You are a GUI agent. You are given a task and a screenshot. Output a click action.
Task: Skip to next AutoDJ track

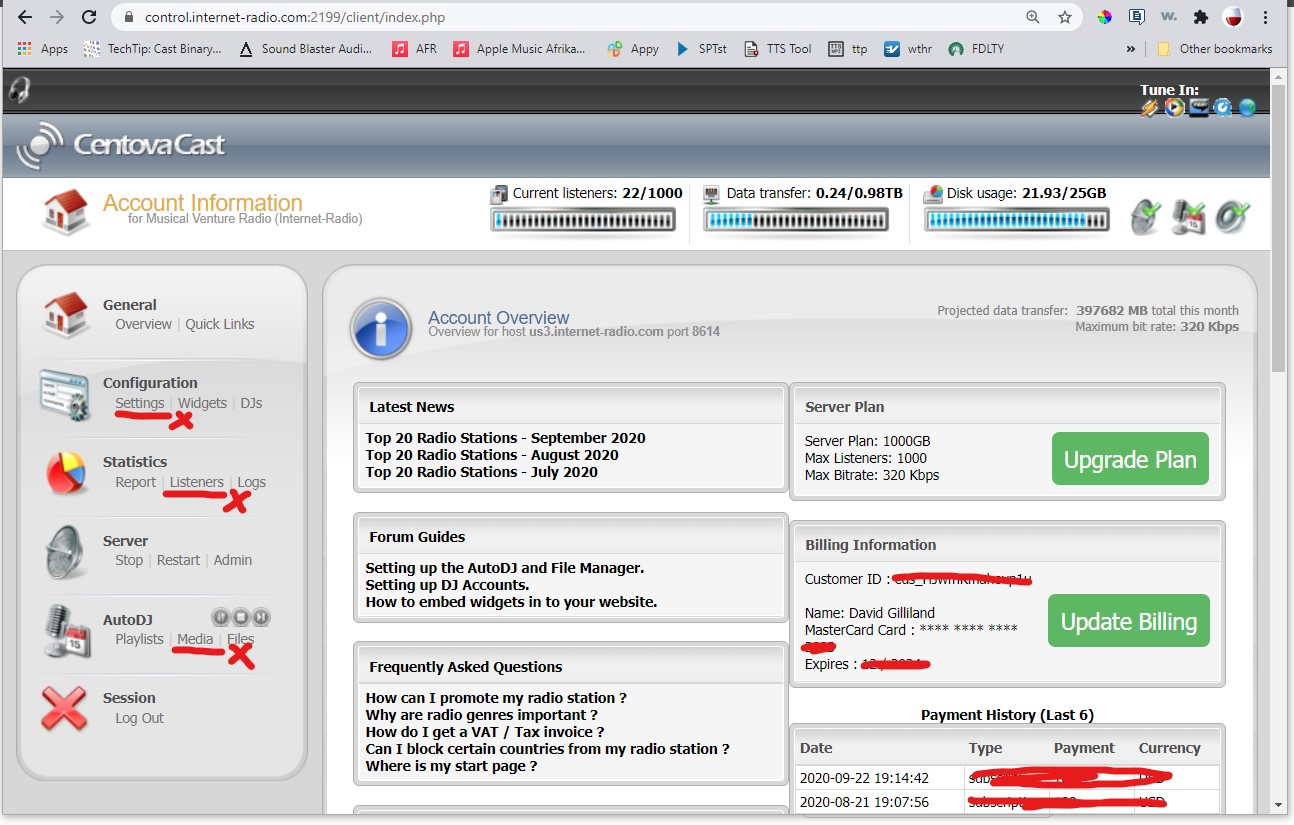point(260,617)
